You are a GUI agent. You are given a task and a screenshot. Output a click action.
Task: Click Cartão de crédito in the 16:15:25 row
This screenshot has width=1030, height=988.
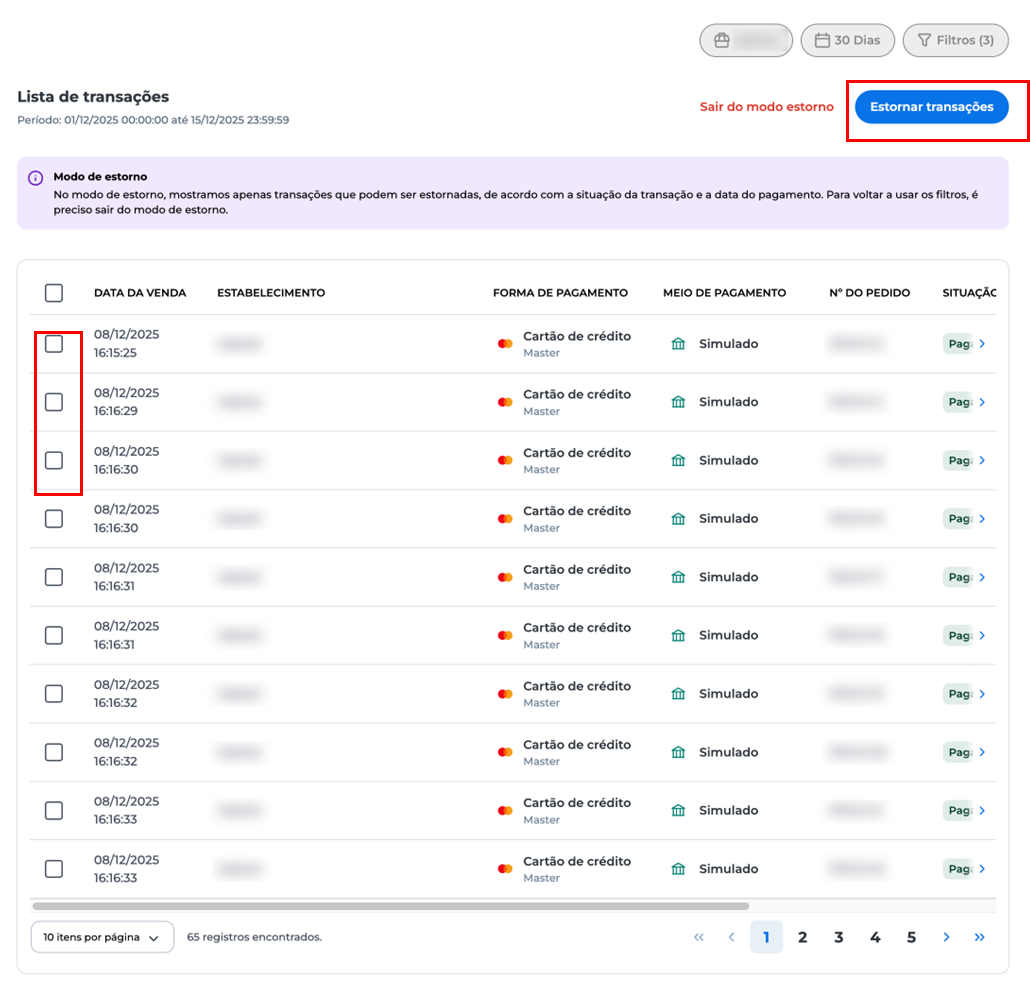[x=577, y=336]
